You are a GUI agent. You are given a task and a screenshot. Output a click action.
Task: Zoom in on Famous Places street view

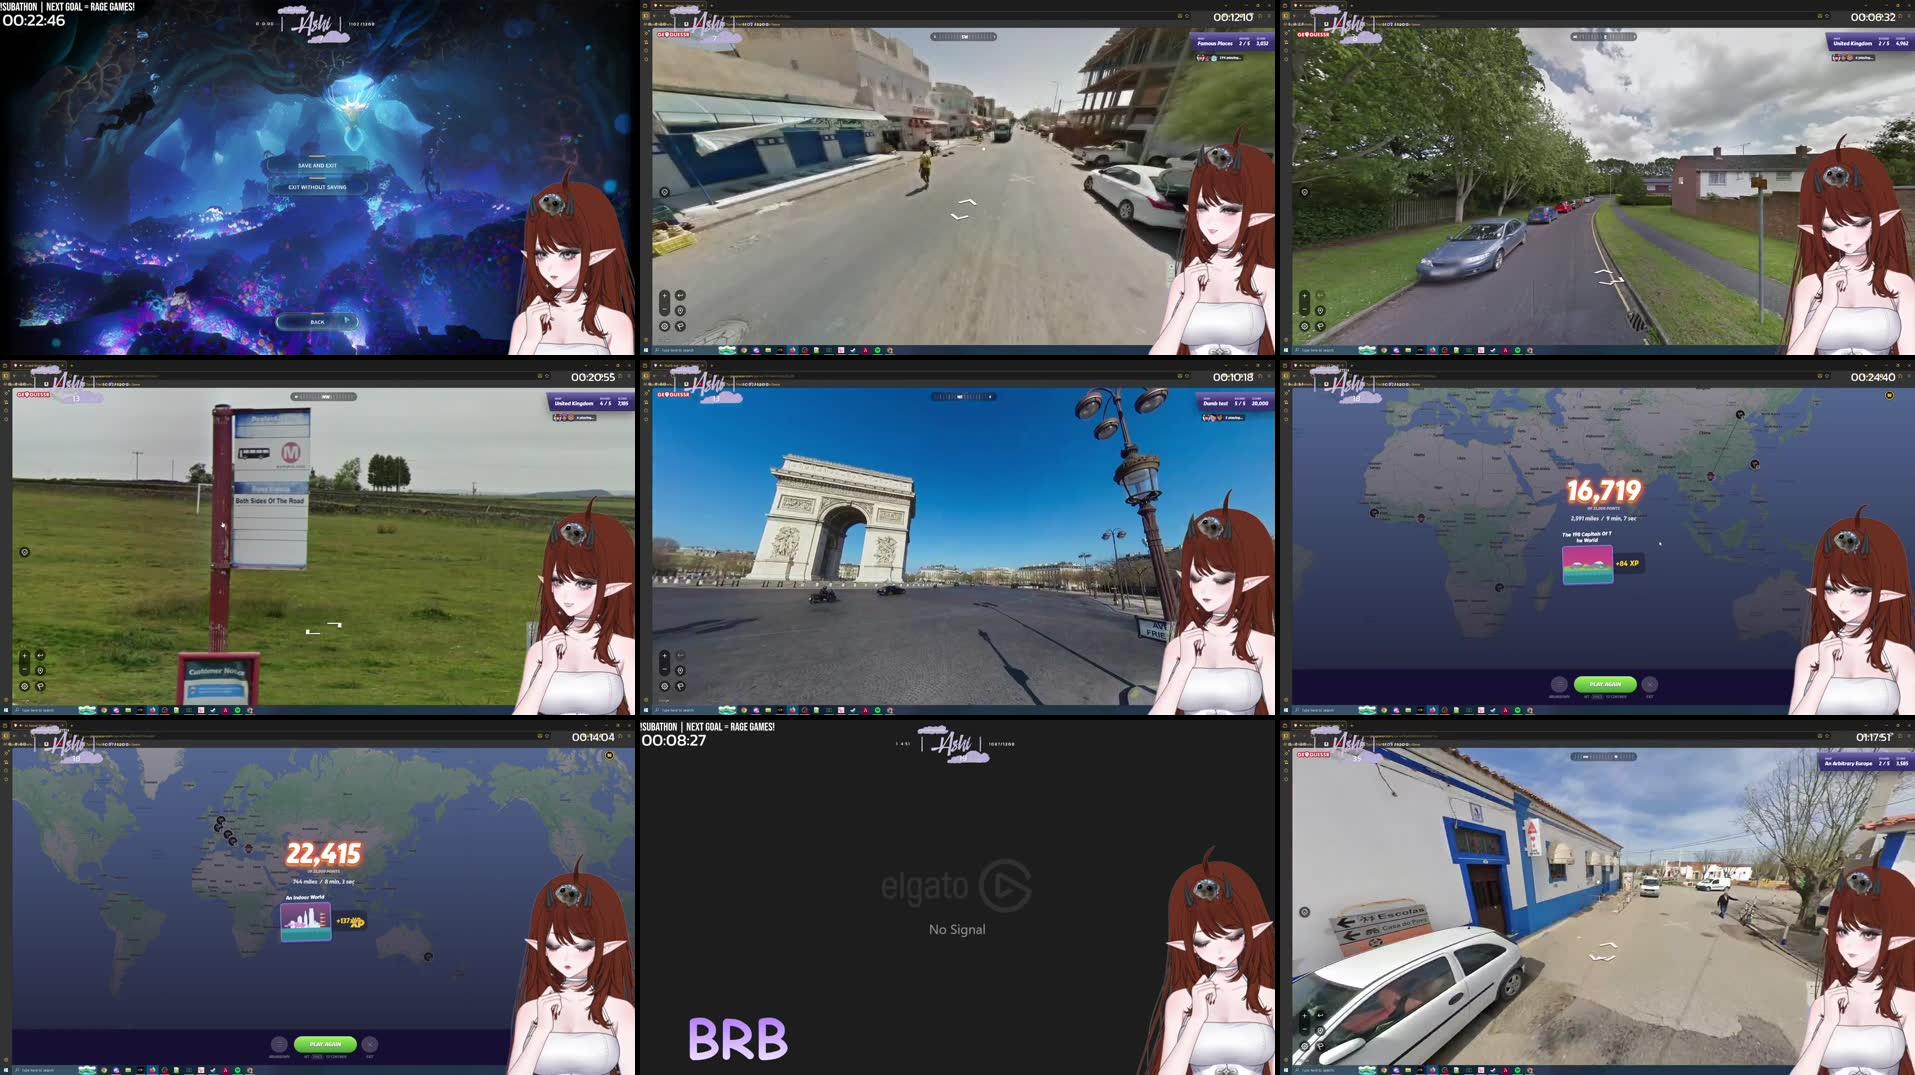point(664,295)
